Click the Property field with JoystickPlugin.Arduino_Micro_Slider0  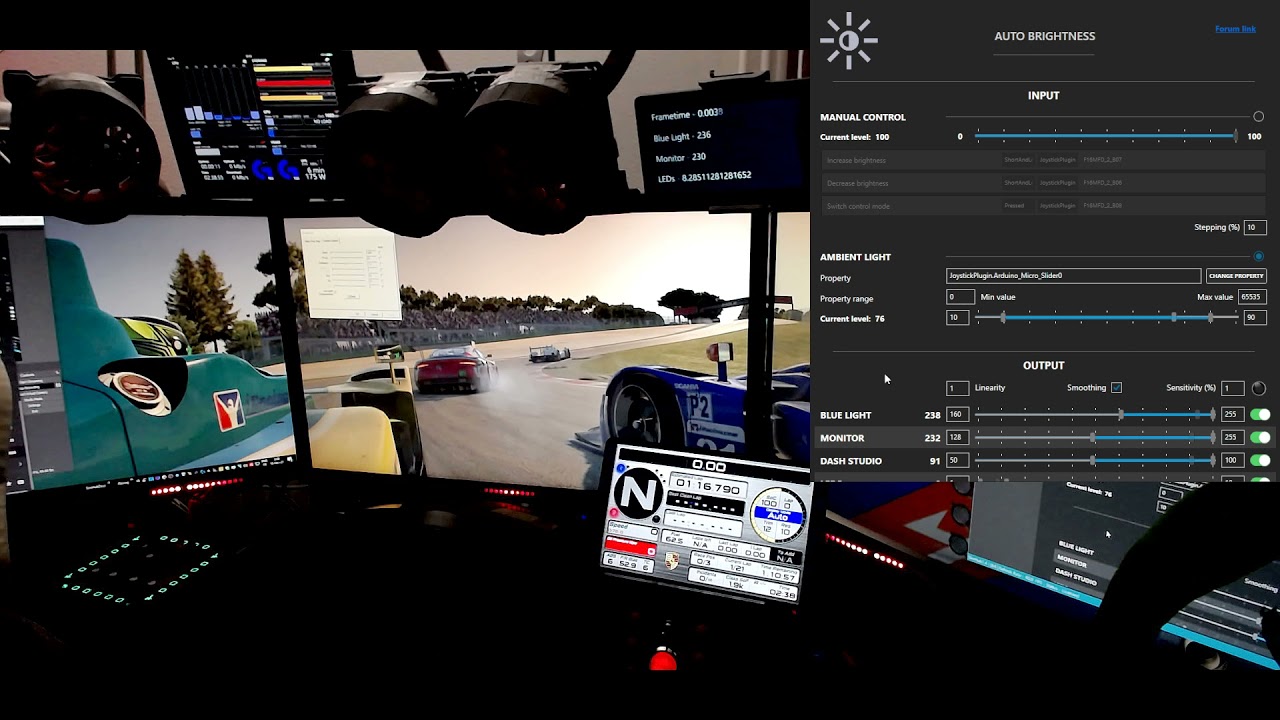[1073, 276]
